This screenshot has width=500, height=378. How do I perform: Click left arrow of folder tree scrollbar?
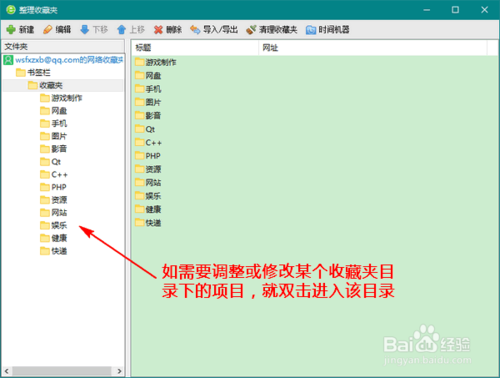pyautogui.click(x=7, y=371)
